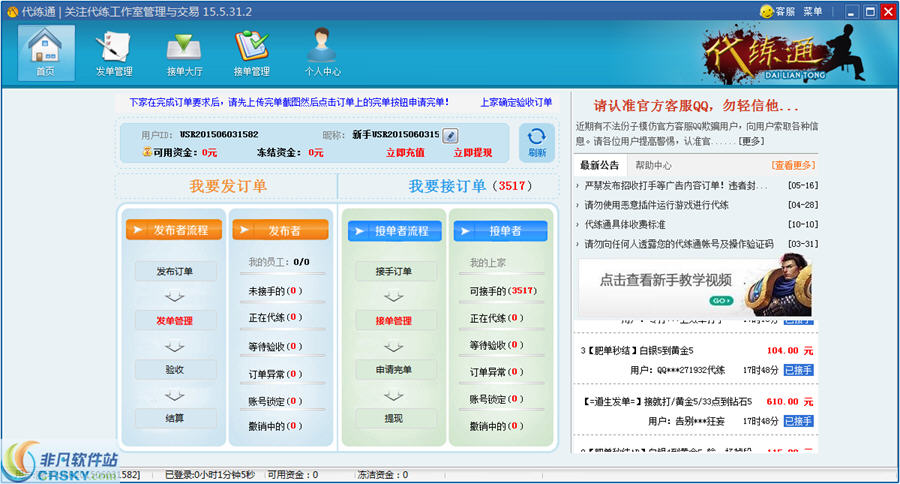Click the 接单者流程 blue header
Viewport: 900px width, 484px height.
[x=394, y=231]
